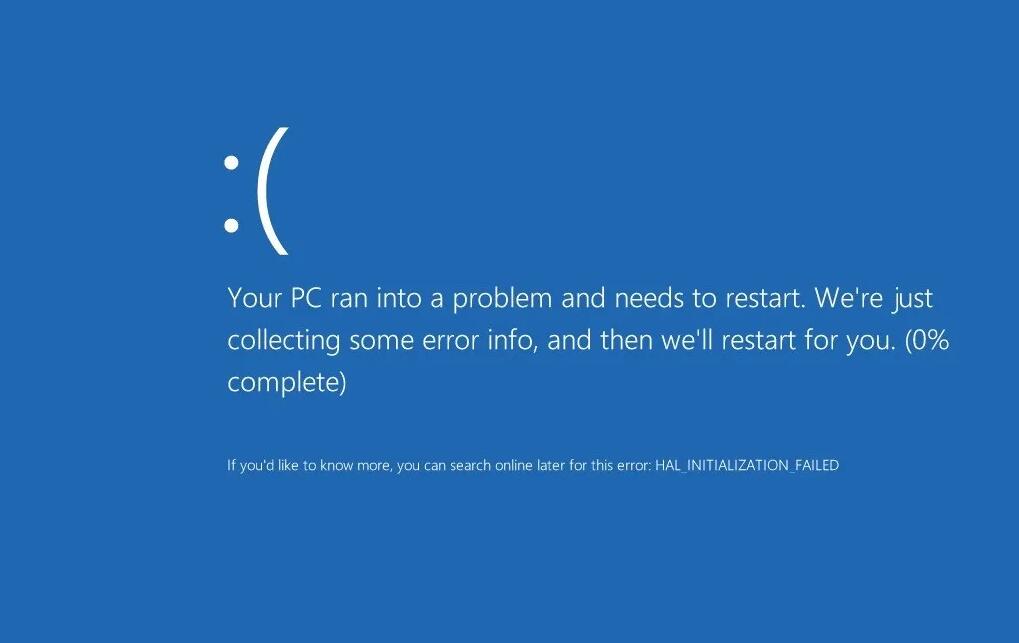Click the '(0%' progress percentage
The width and height of the screenshot is (1019, 643).
pos(927,340)
